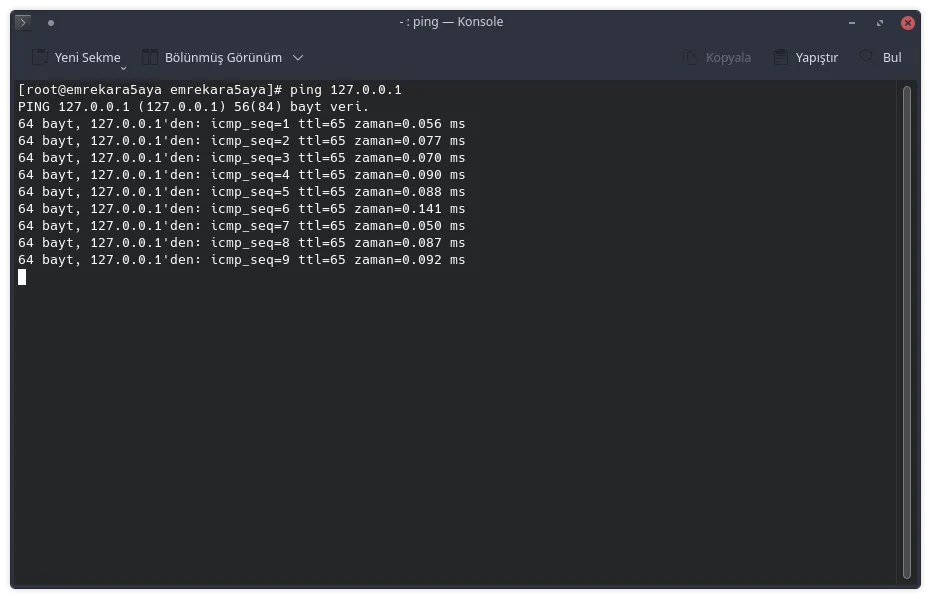Toggle the pin-on-all-desktops dot in title bar
This screenshot has height=599, width=931.
point(51,22)
